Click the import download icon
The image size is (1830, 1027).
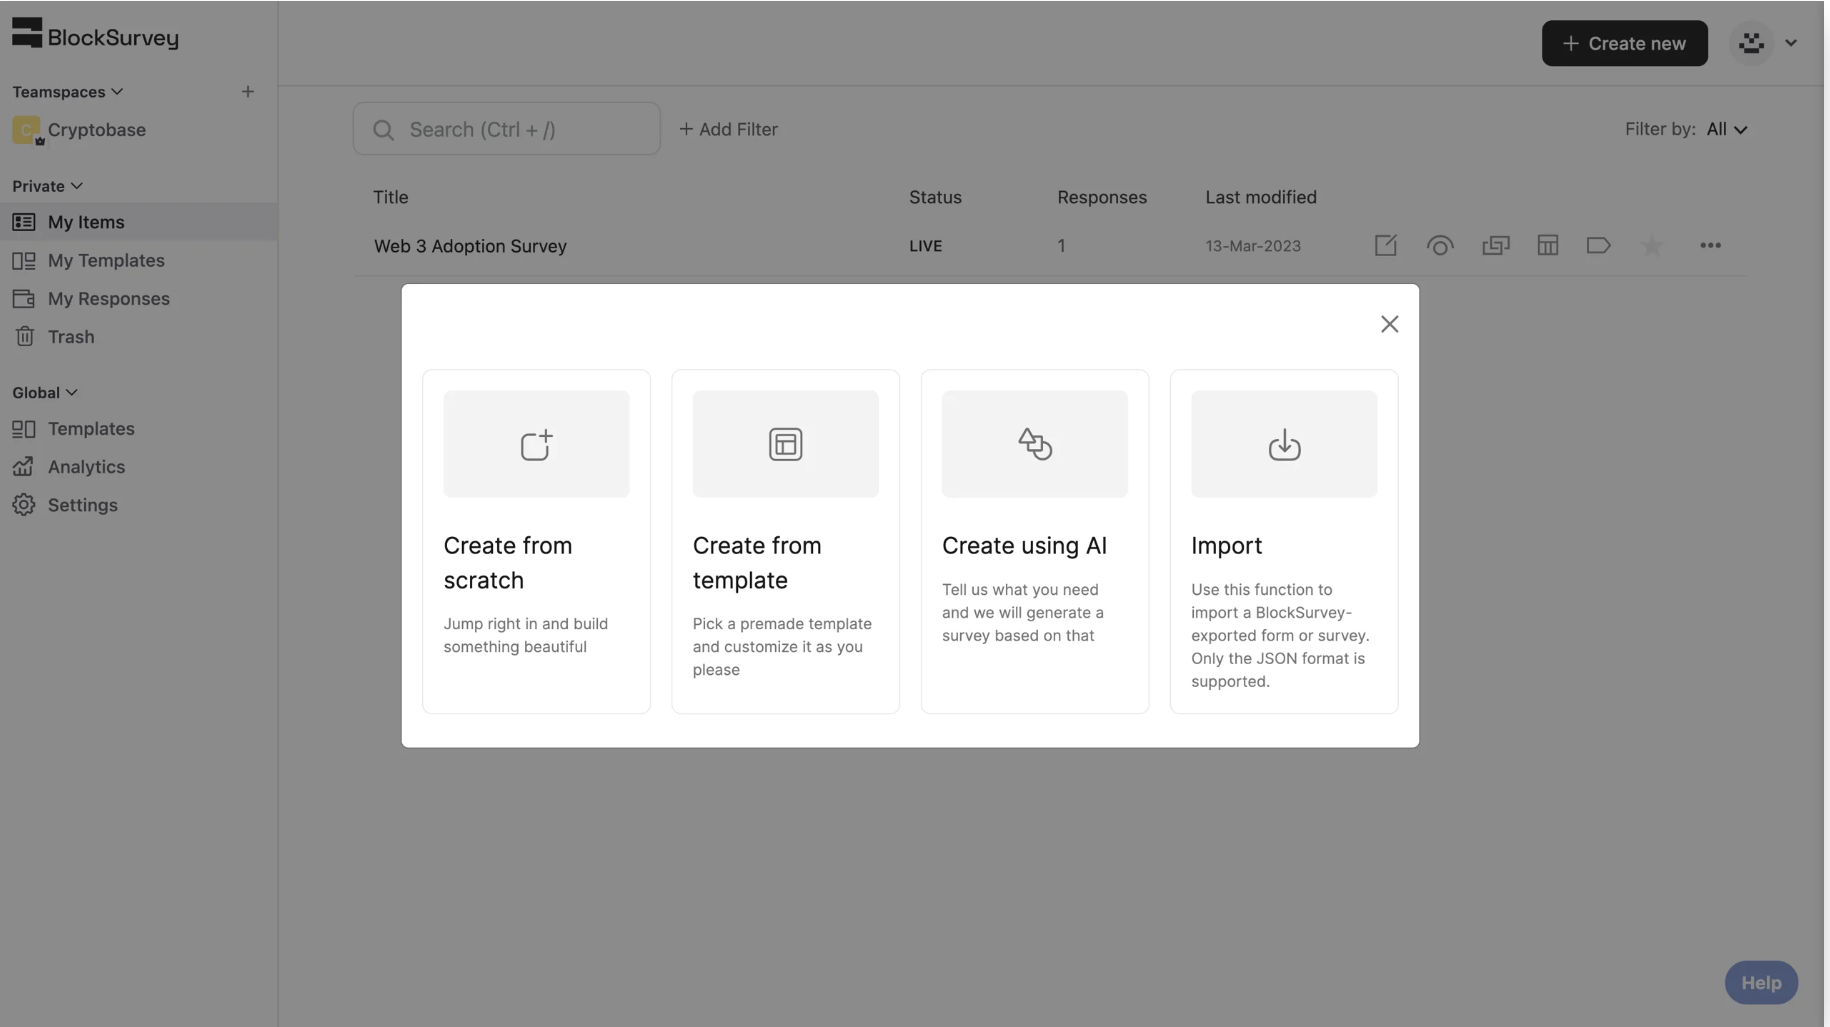click(x=1284, y=444)
